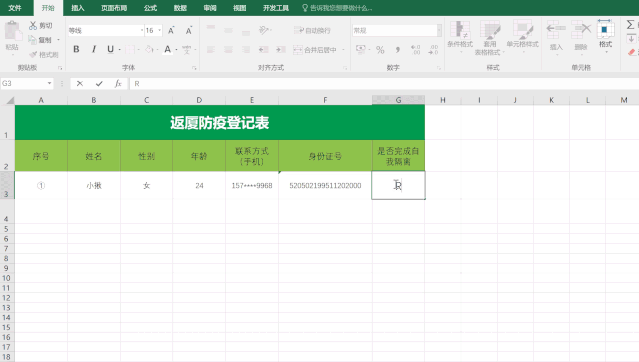
Task: Open the Merge and Center dropdown arrow
Action: coord(344,50)
